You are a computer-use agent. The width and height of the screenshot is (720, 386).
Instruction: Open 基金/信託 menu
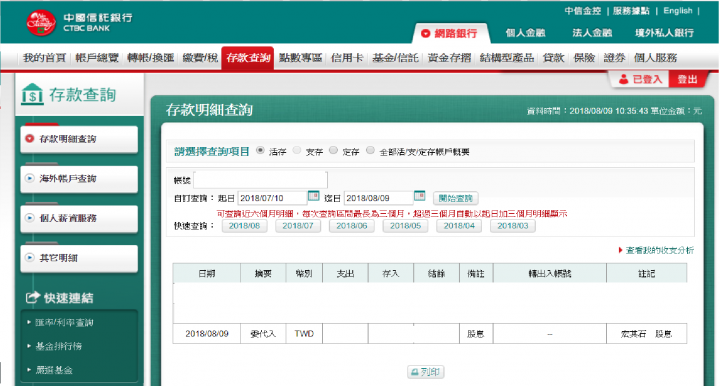pos(395,58)
